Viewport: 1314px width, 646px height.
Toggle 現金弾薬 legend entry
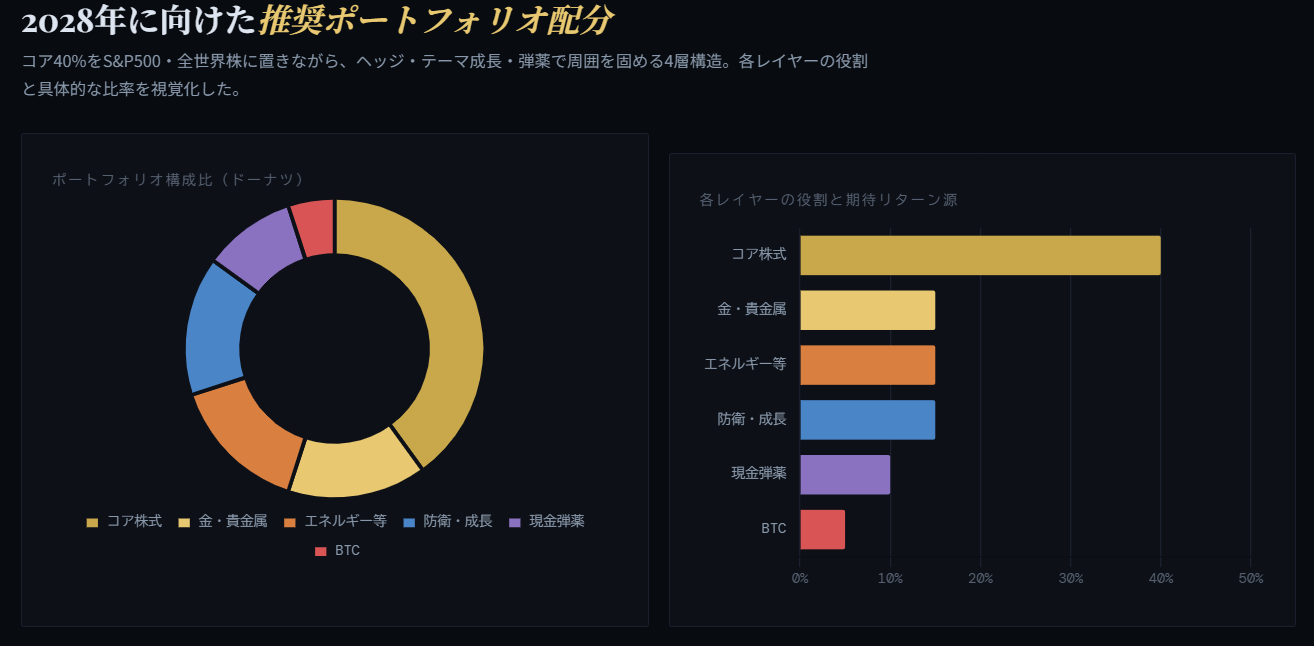546,521
